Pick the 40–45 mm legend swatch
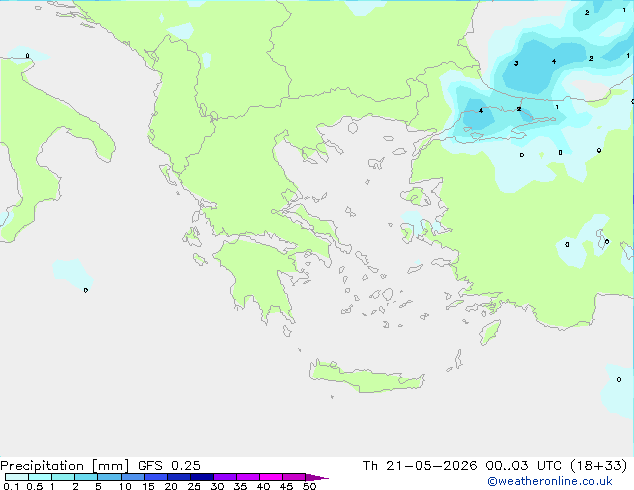Viewport: 634px width, 490px height. tap(271, 477)
